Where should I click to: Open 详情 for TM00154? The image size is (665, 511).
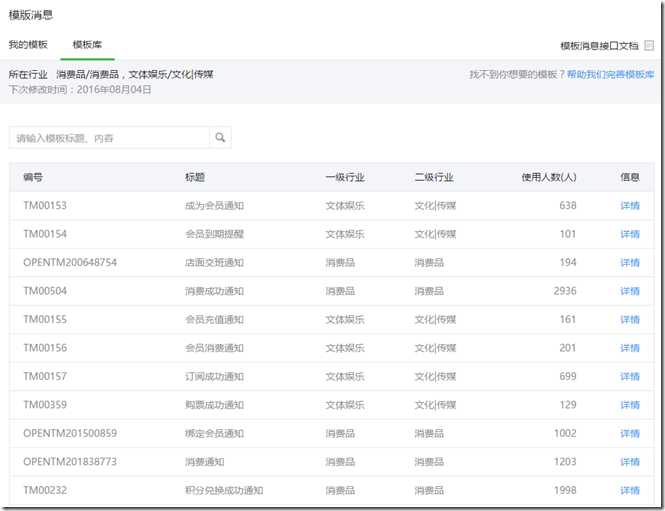pos(630,234)
